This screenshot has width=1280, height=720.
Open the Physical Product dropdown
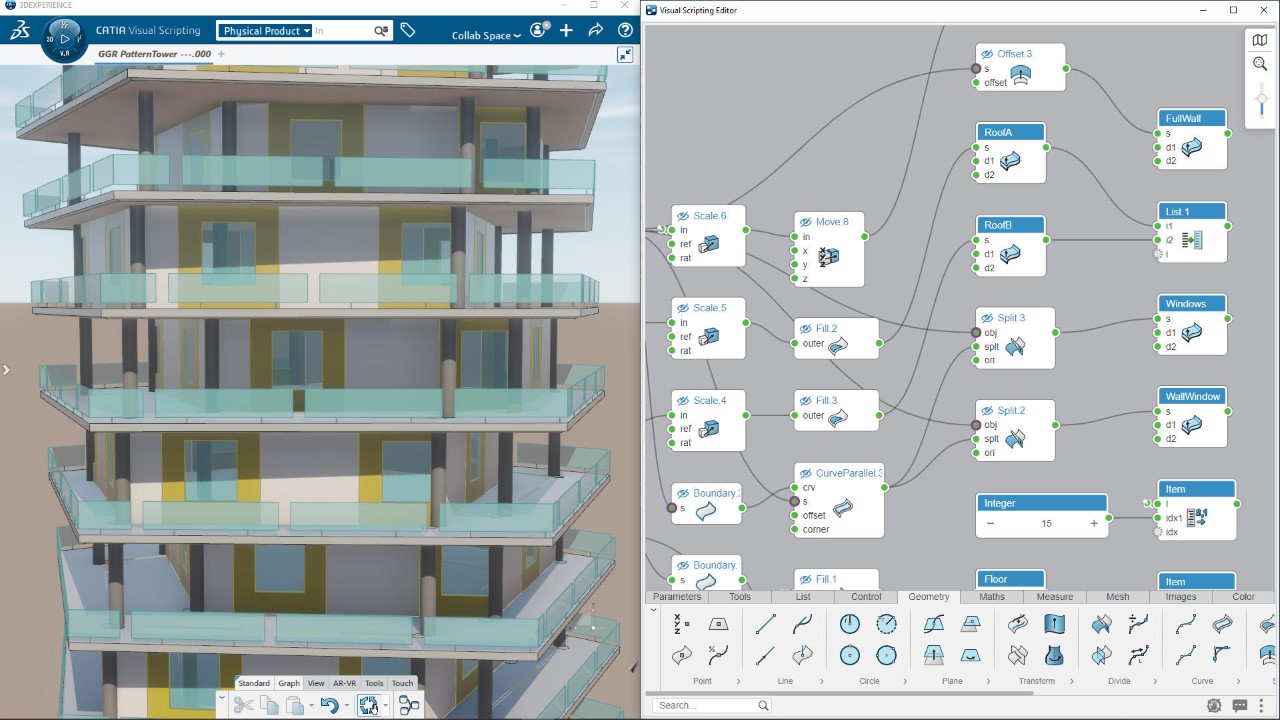(x=266, y=31)
